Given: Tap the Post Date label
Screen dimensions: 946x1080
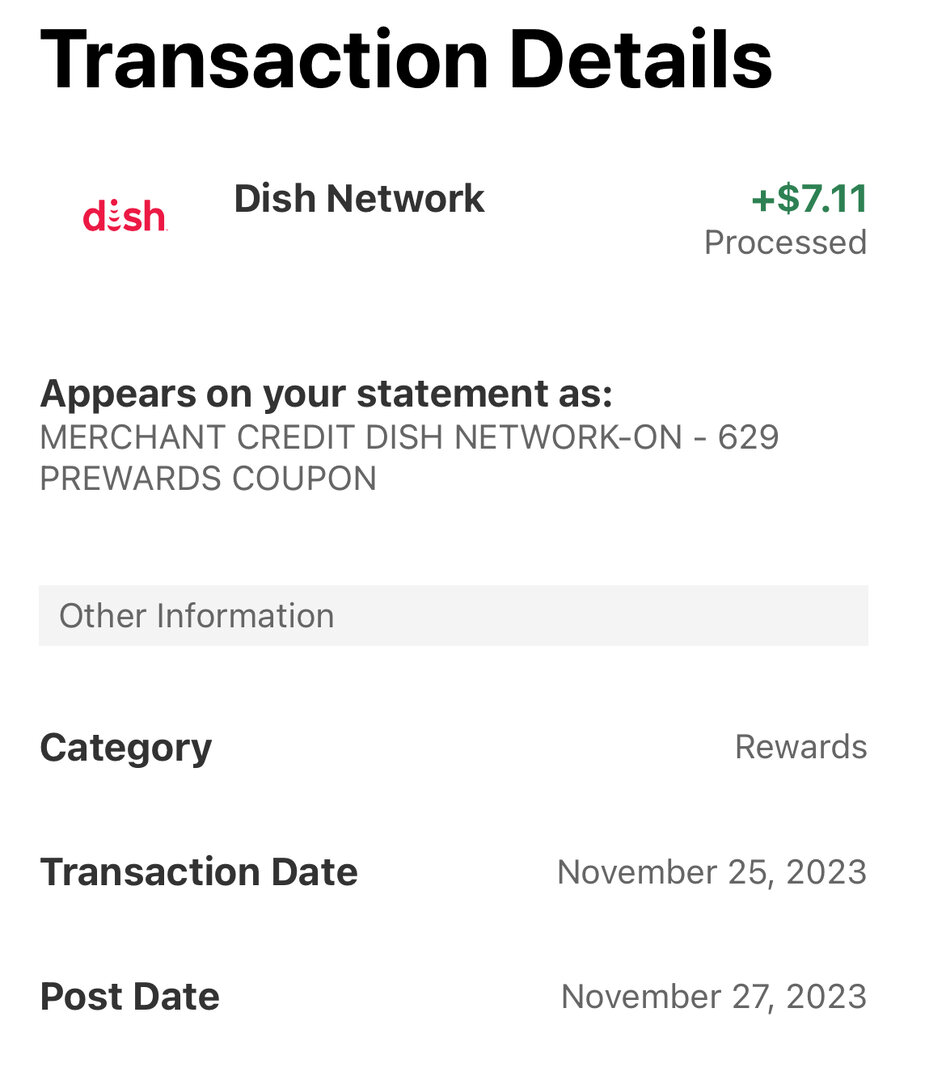Looking at the screenshot, I should tap(130, 997).
